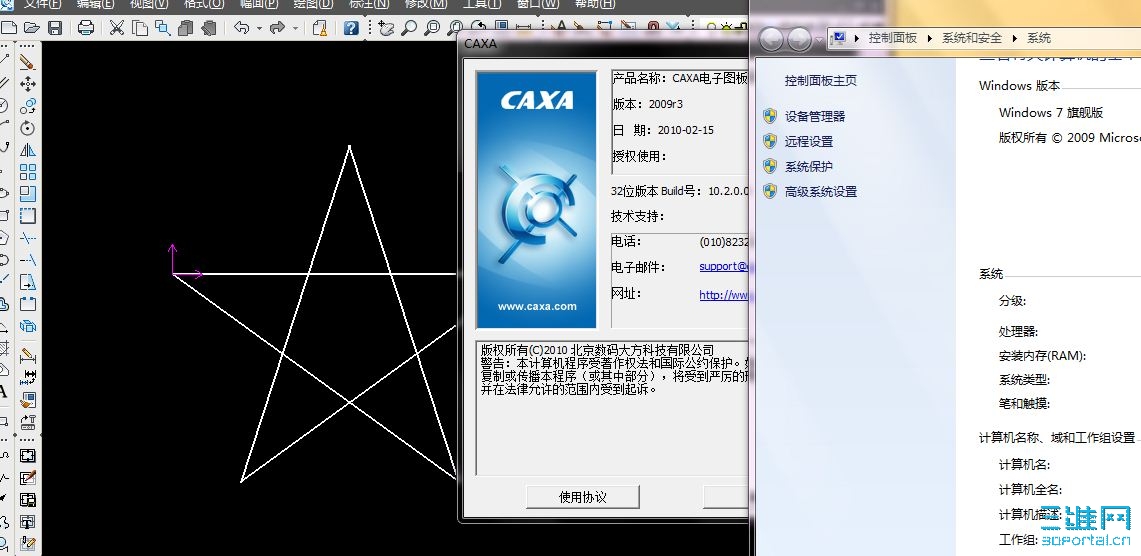Open the http website link
Image resolution: width=1141 pixels, height=556 pixels.
[724, 295]
